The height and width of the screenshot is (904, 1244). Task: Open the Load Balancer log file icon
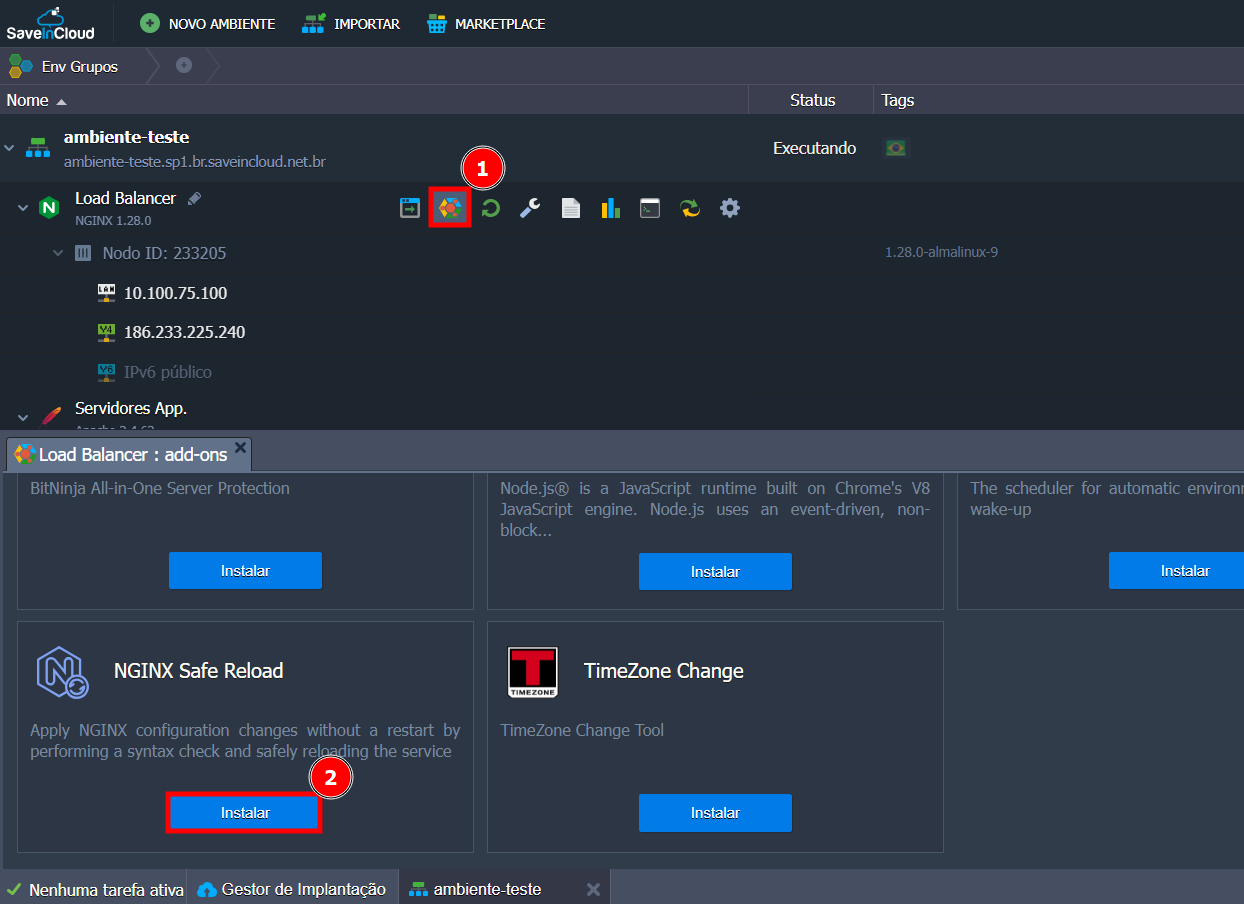click(x=570, y=208)
